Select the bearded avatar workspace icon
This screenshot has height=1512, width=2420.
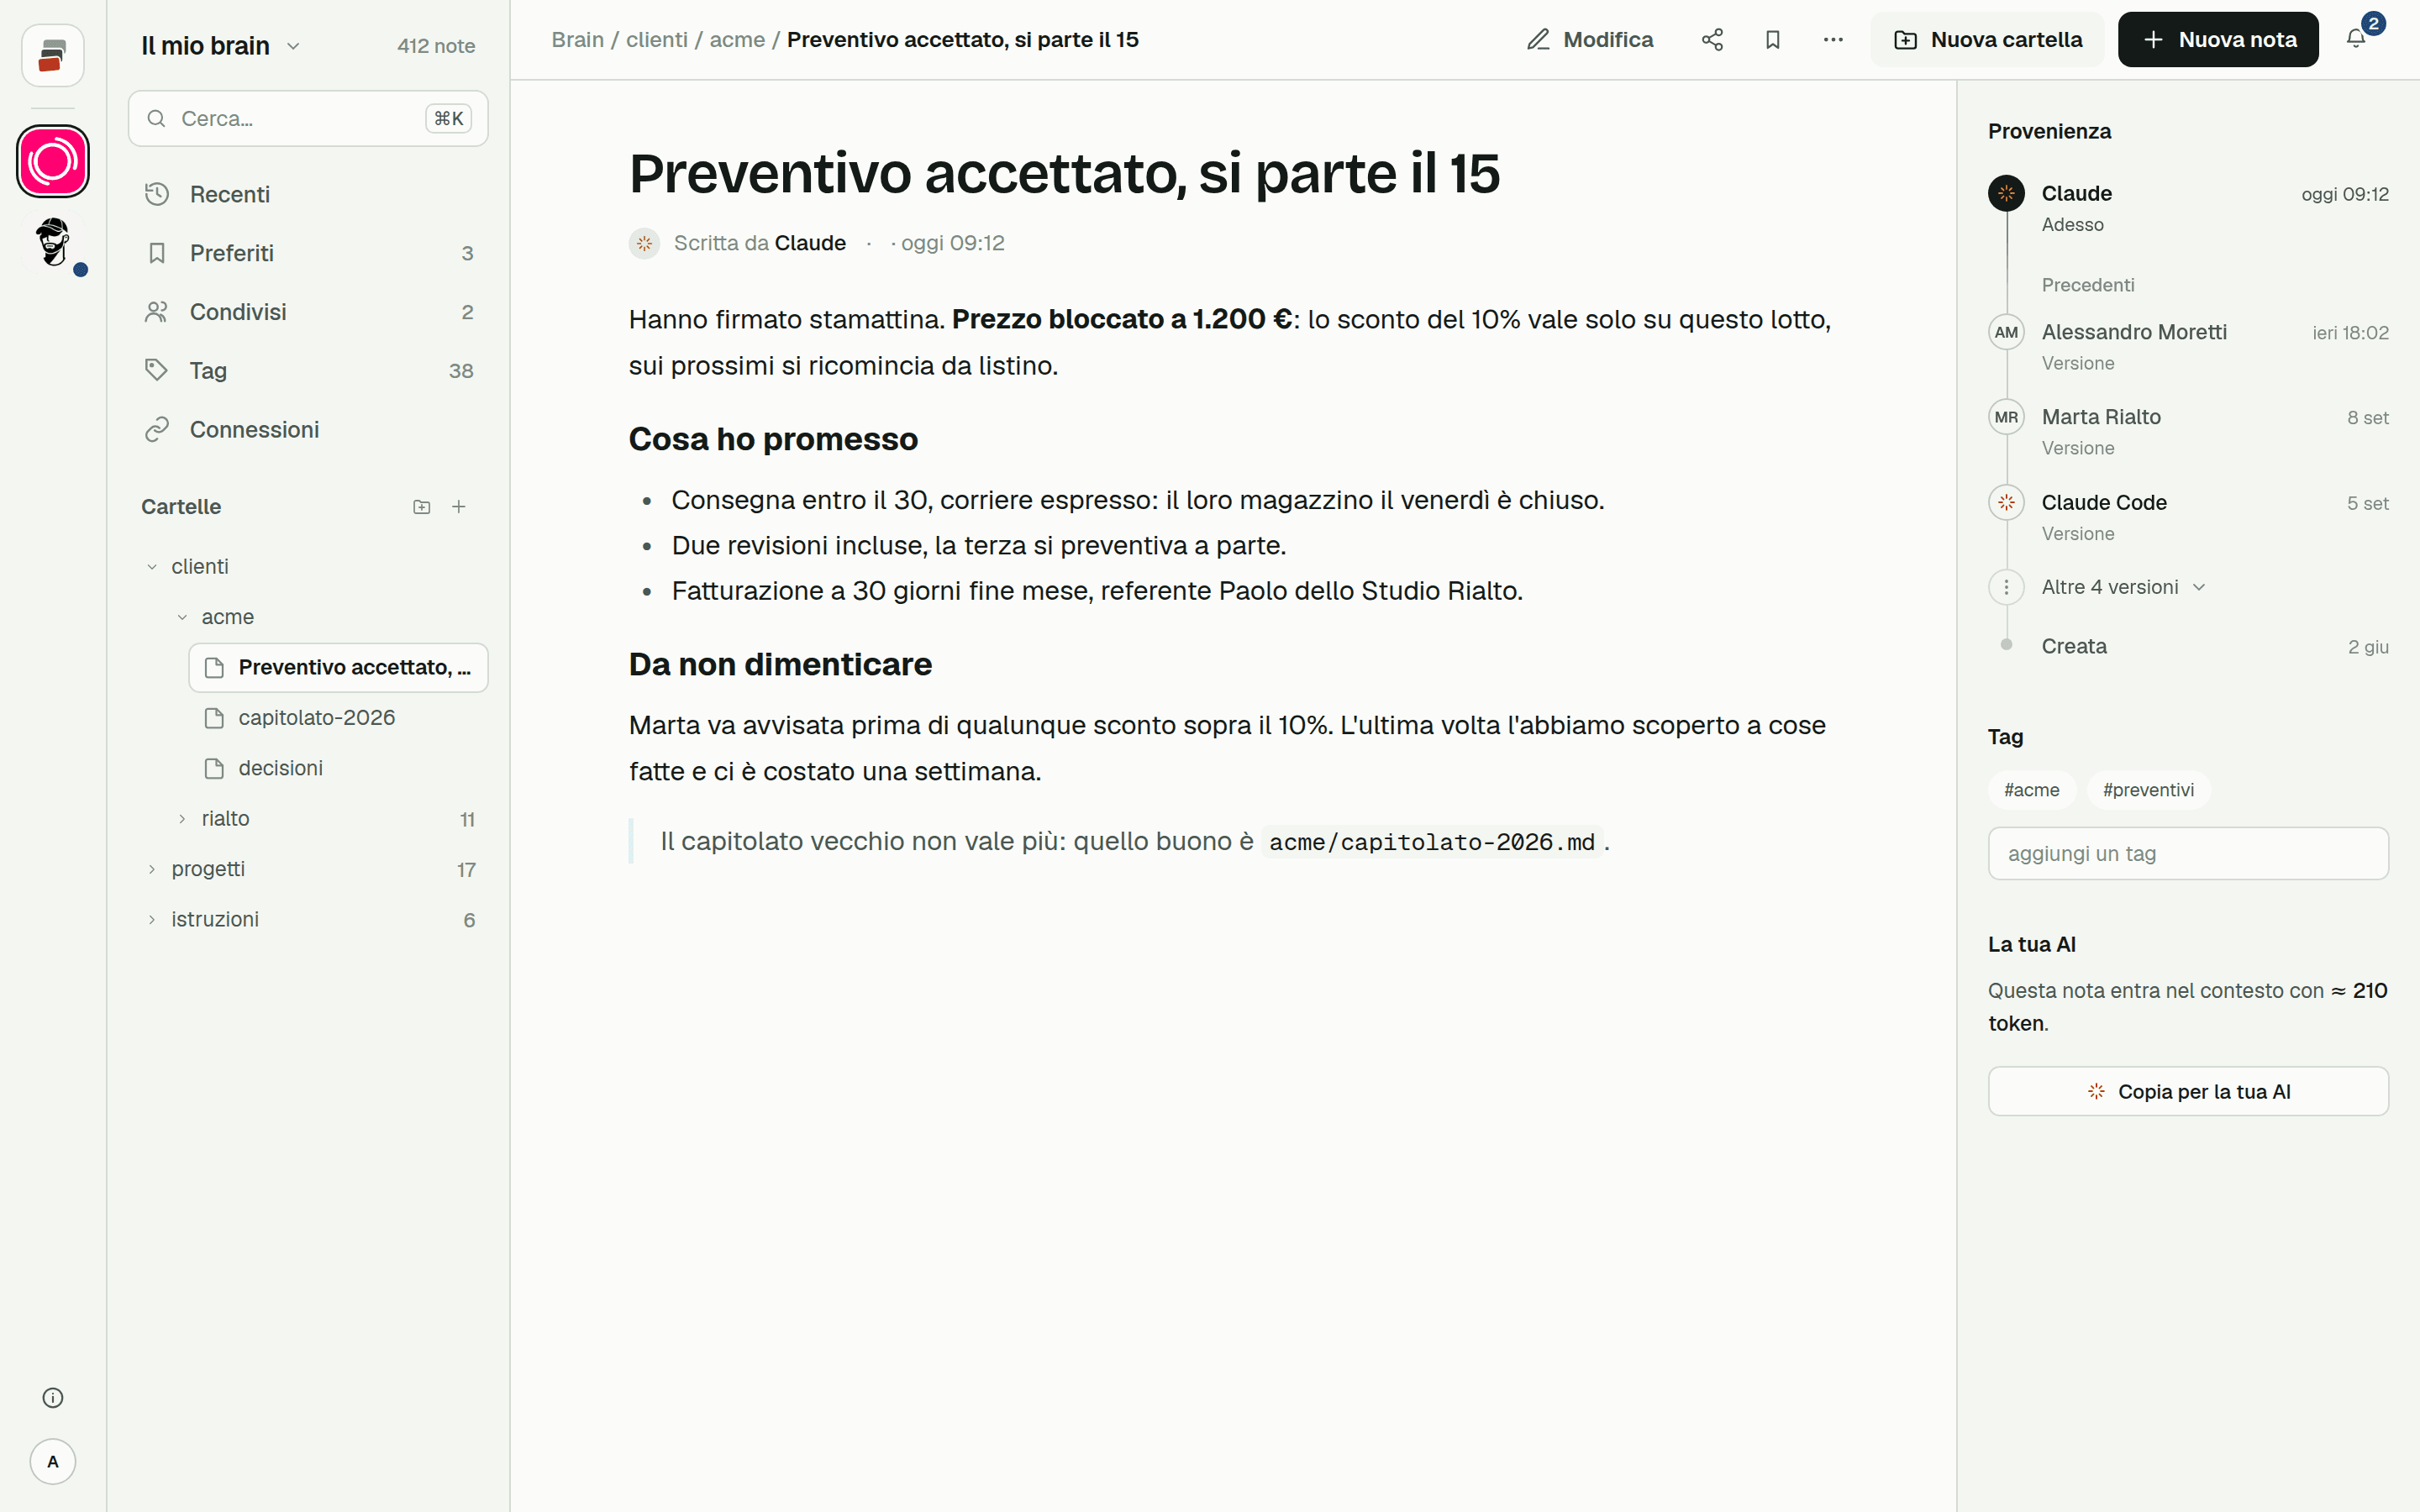pyautogui.click(x=53, y=242)
